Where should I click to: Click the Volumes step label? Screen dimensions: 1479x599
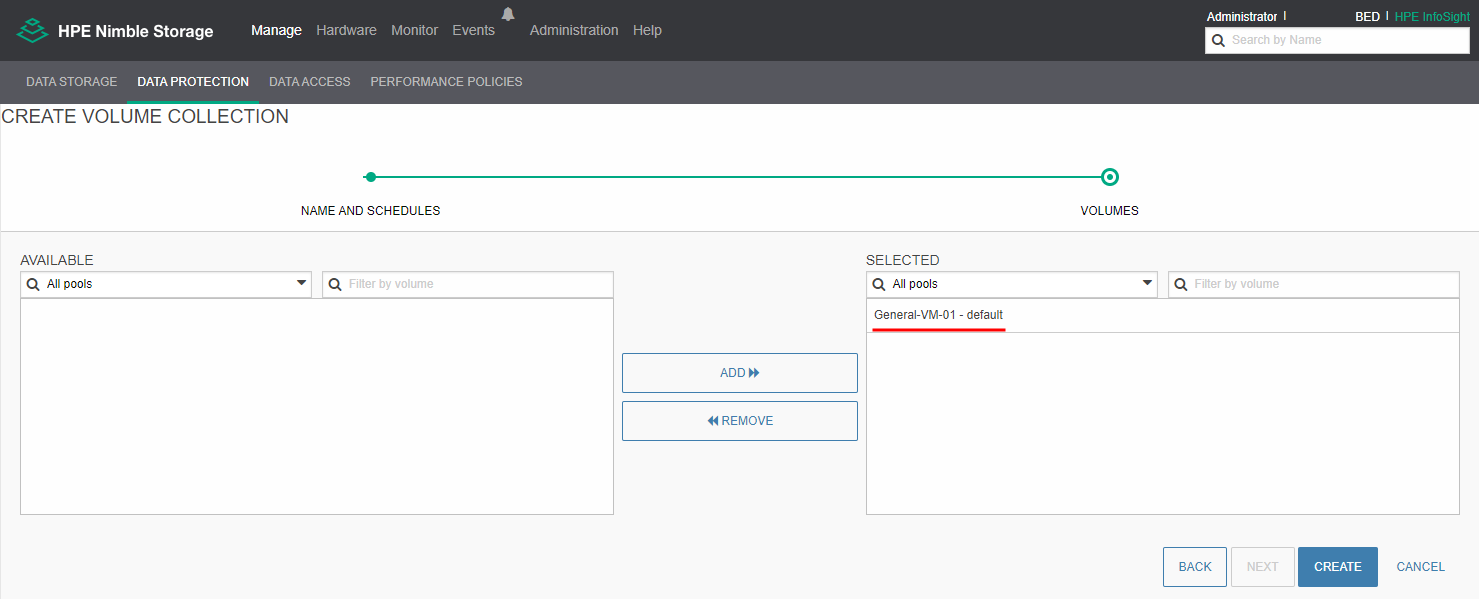1109,211
